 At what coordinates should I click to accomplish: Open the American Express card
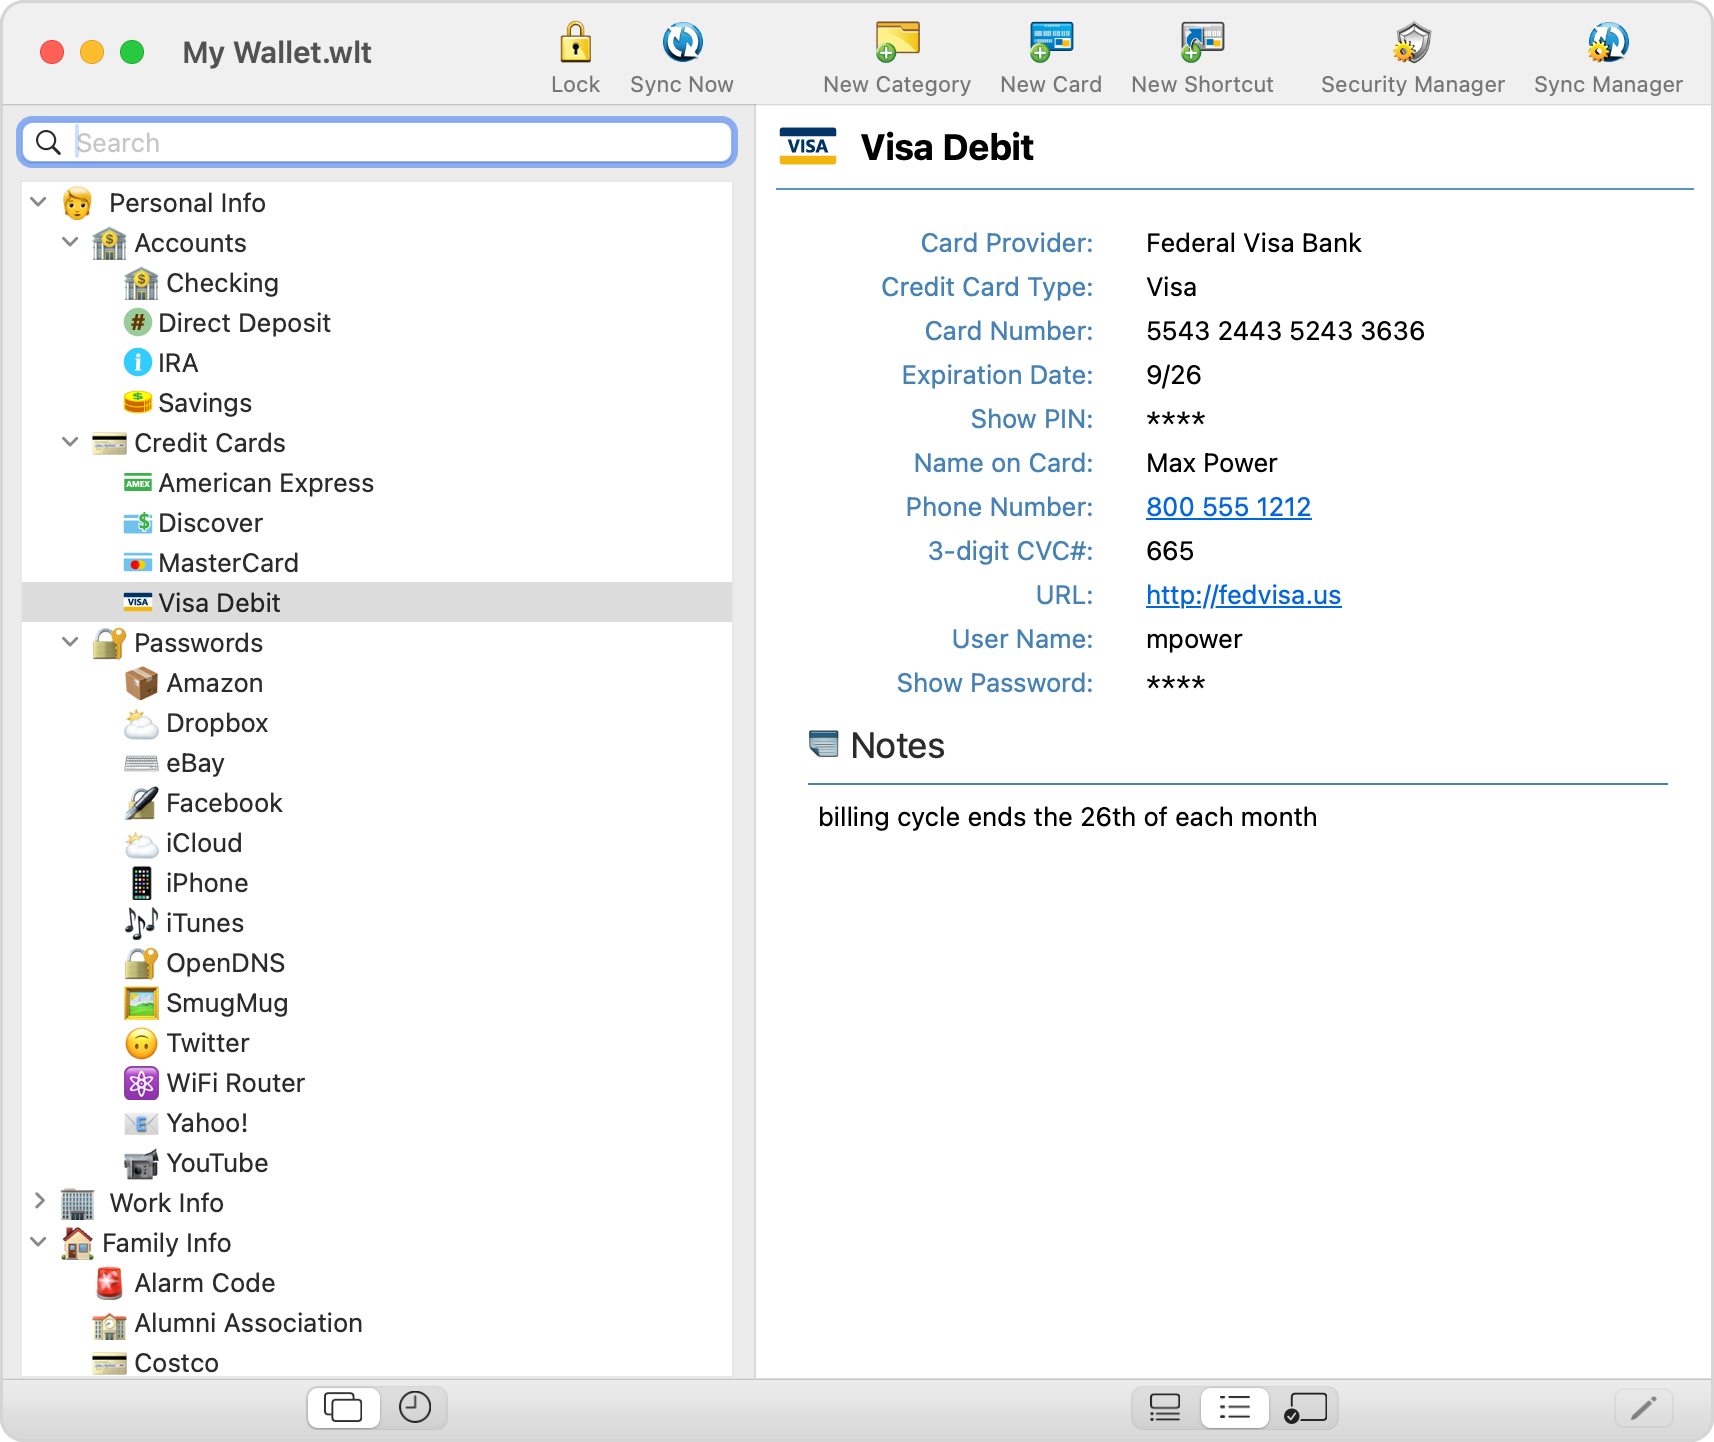(x=377, y=483)
